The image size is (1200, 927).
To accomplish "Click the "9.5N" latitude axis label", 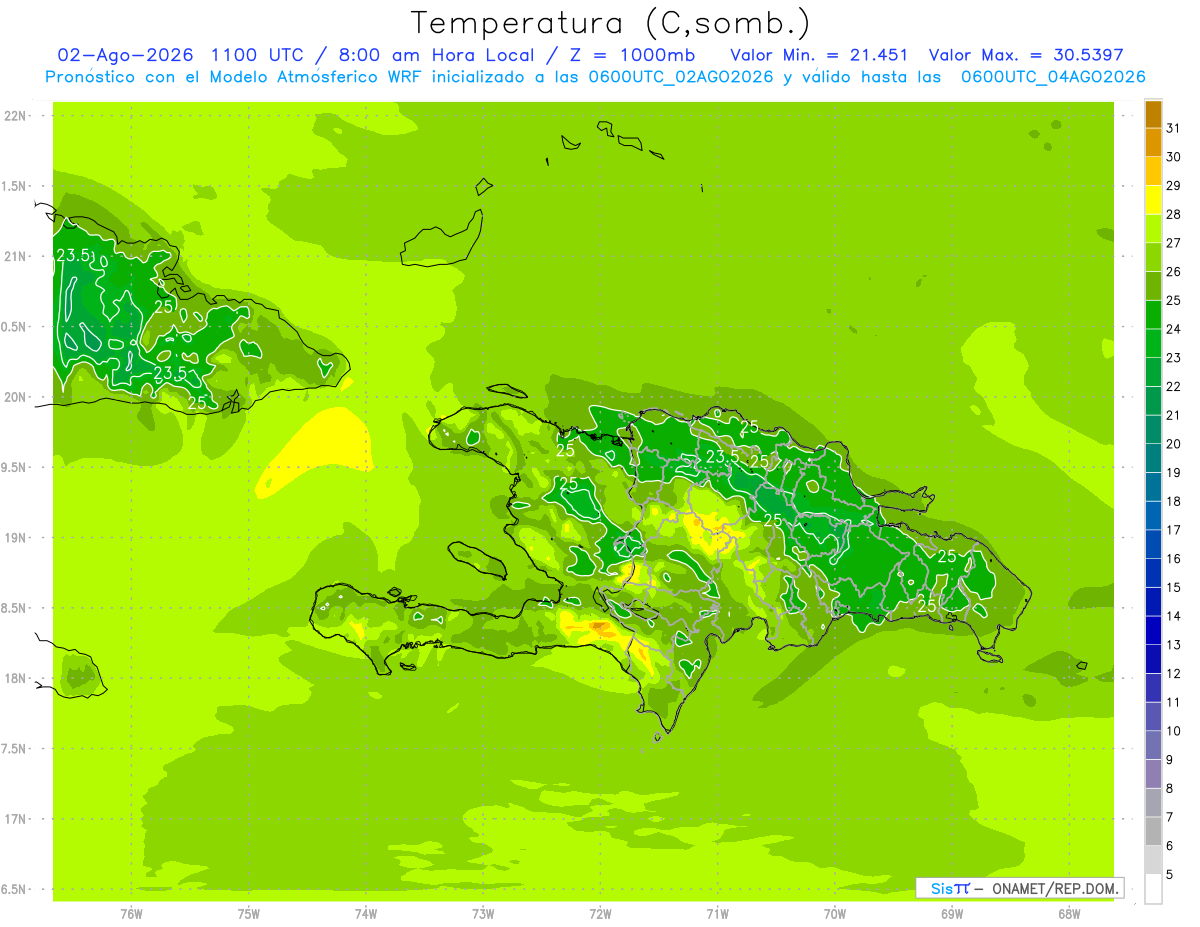I will 15,468.
